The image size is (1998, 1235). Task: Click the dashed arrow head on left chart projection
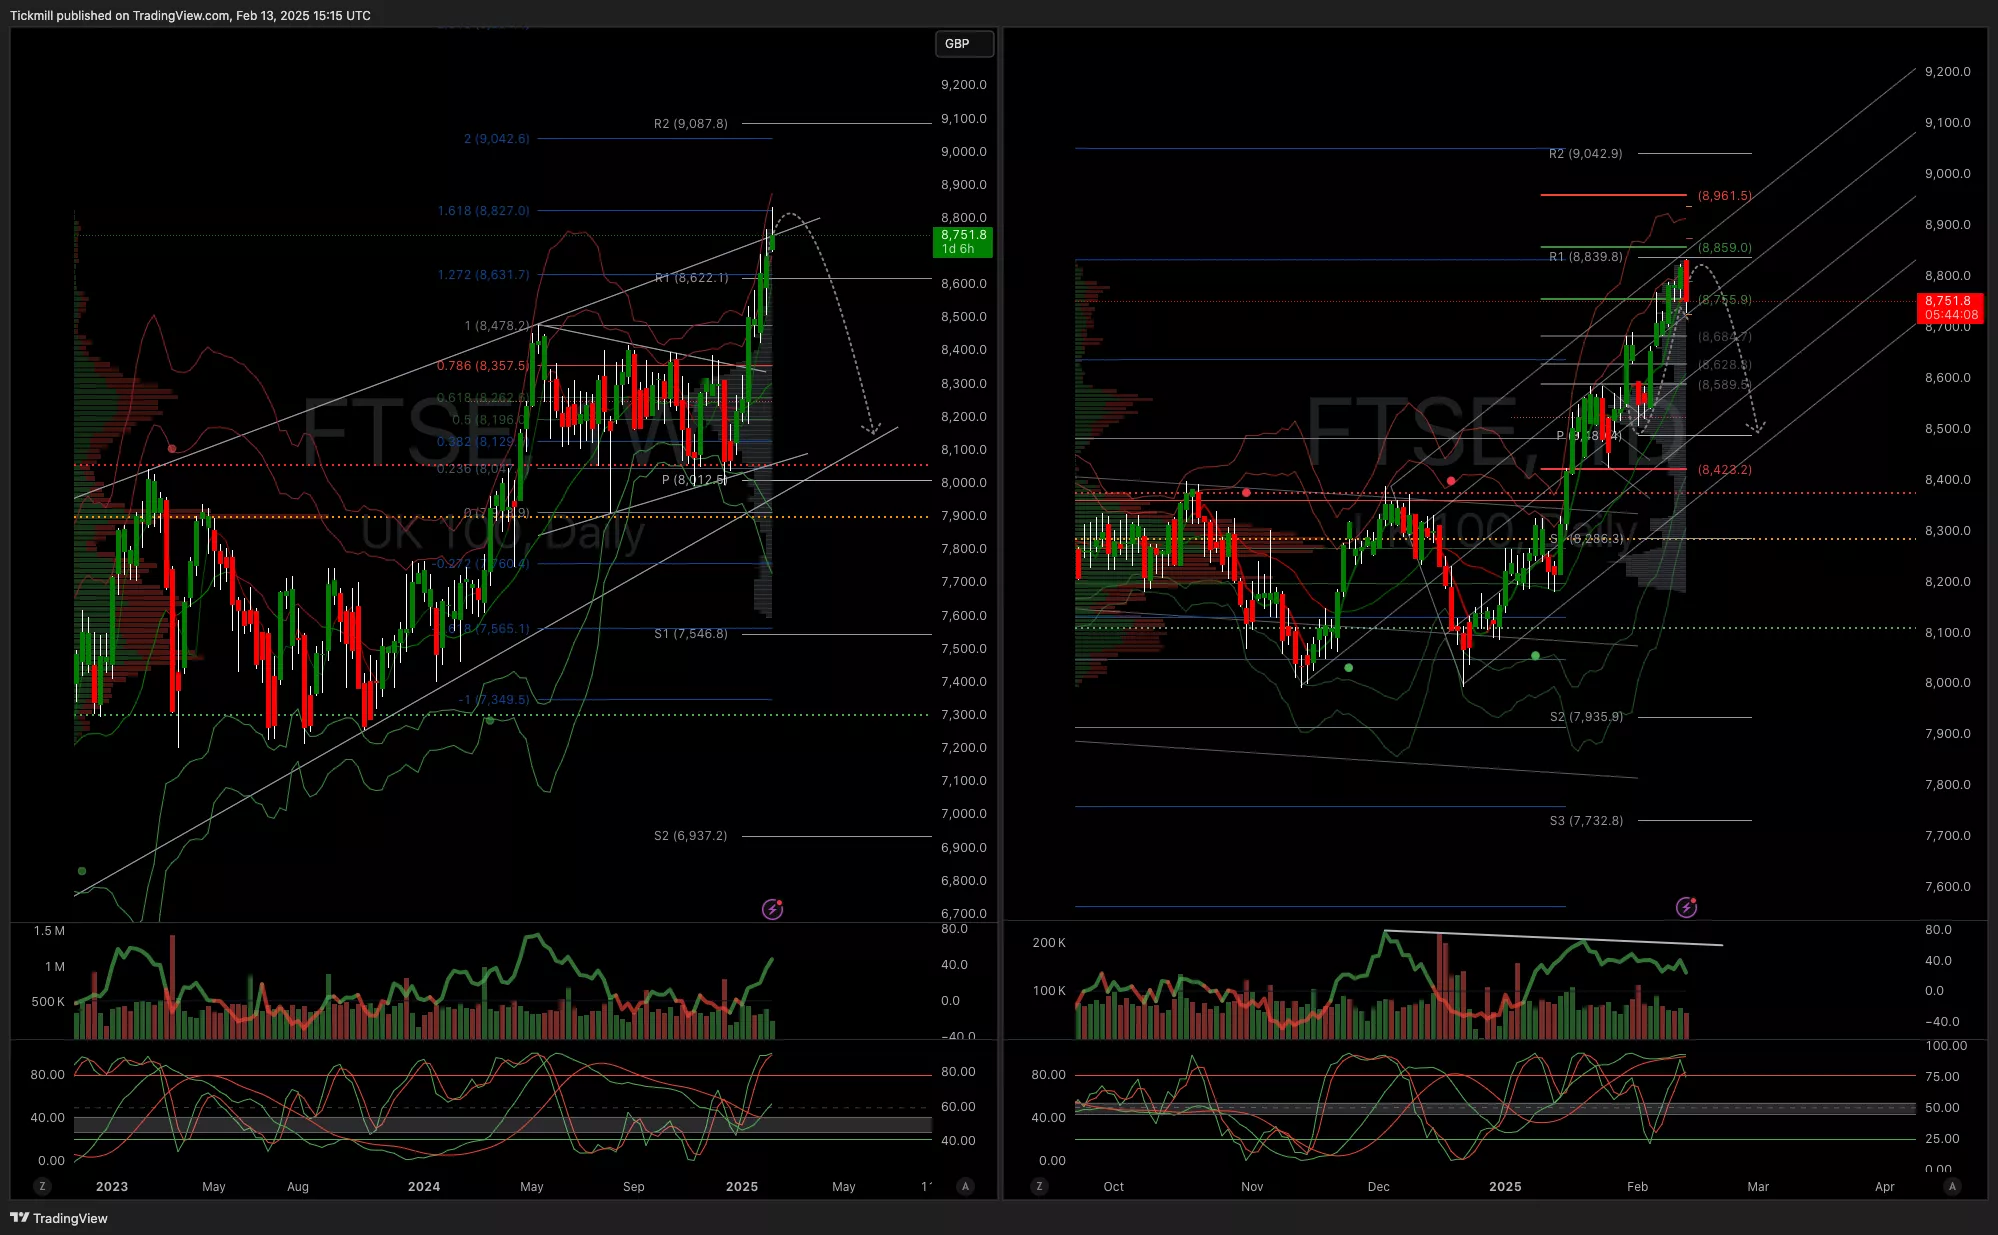(872, 430)
